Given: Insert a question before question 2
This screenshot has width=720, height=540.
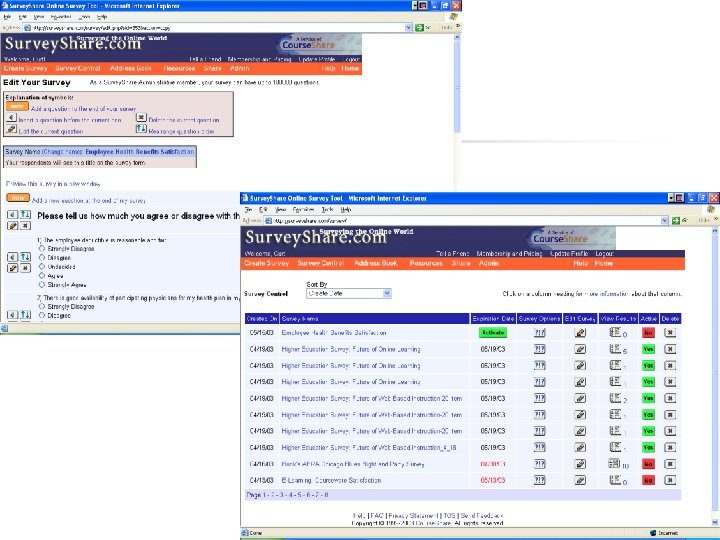Looking at the screenshot, I should [13, 315].
